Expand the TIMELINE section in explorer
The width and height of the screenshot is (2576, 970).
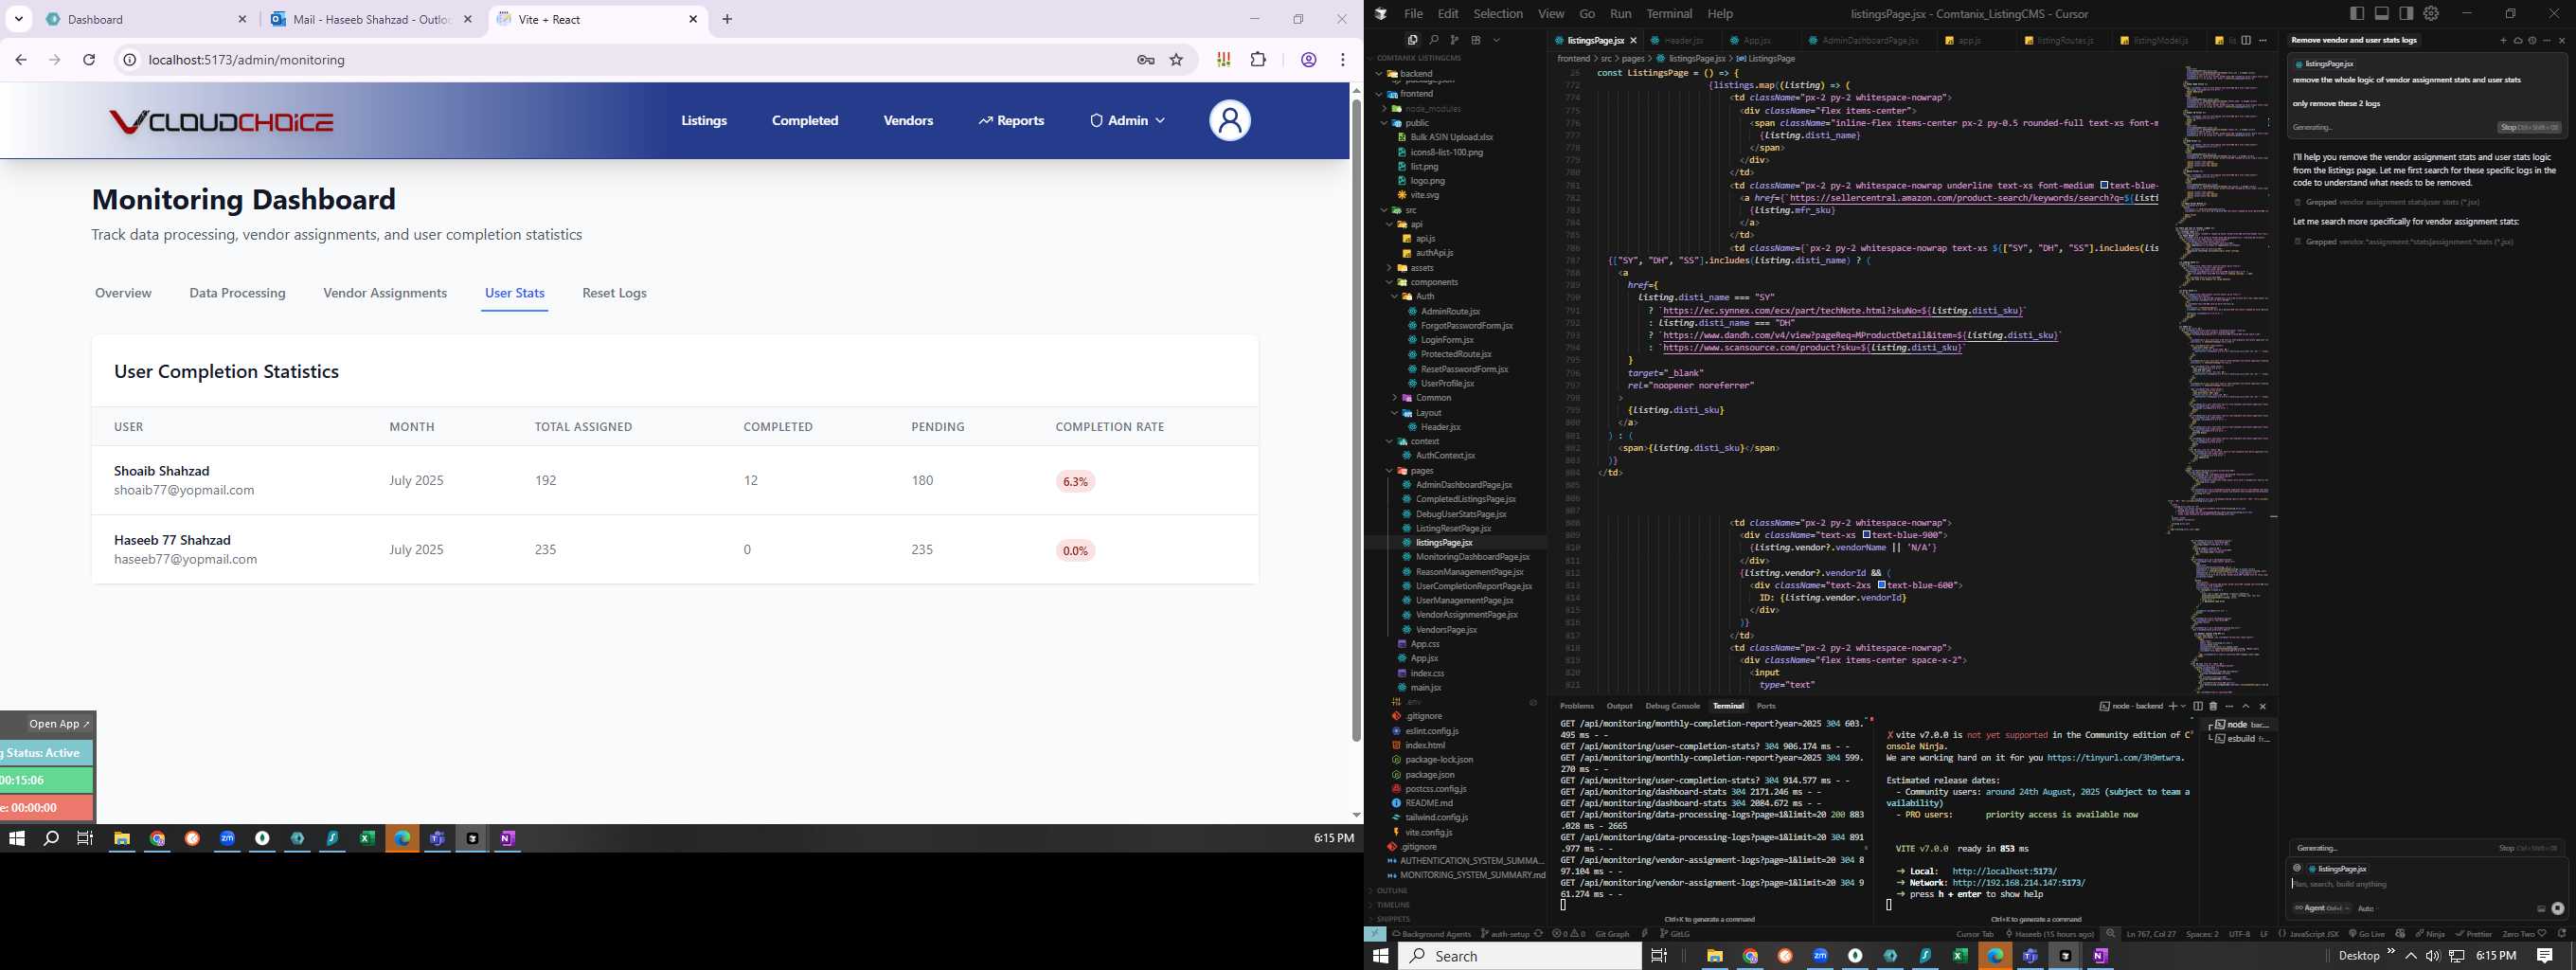click(1393, 904)
